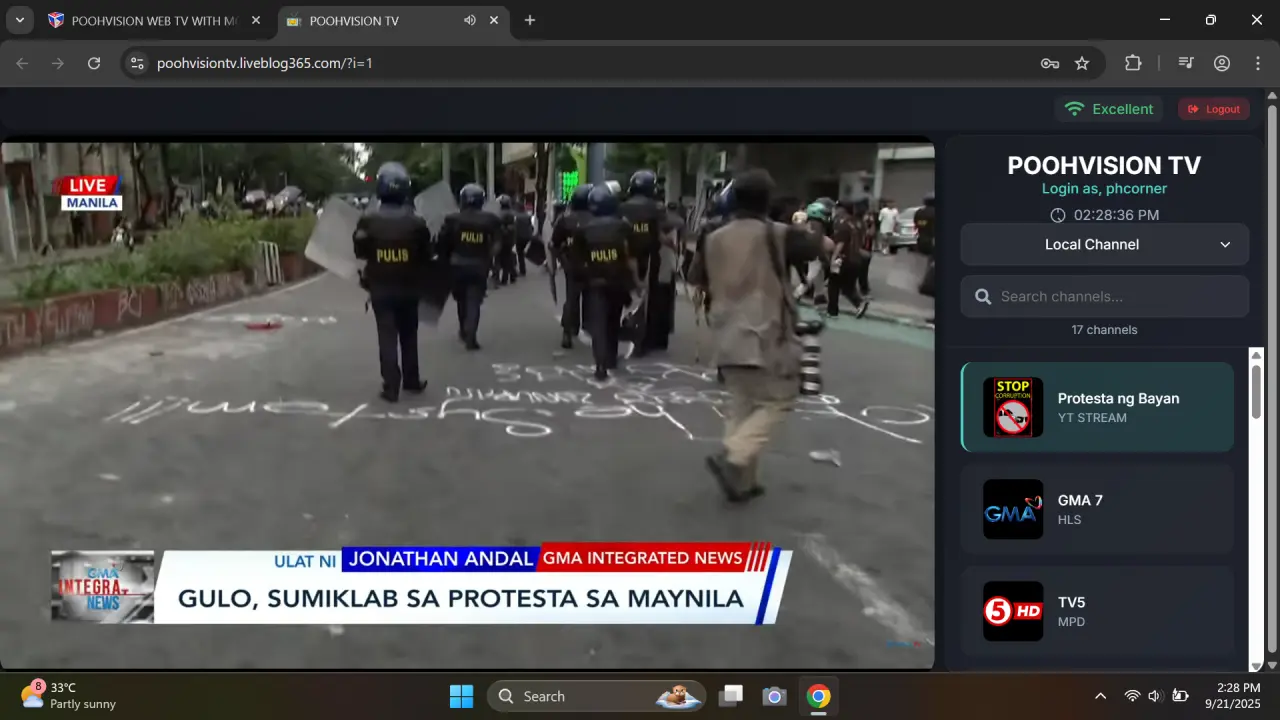Reload the page
Image resolution: width=1280 pixels, height=720 pixels.
[94, 63]
